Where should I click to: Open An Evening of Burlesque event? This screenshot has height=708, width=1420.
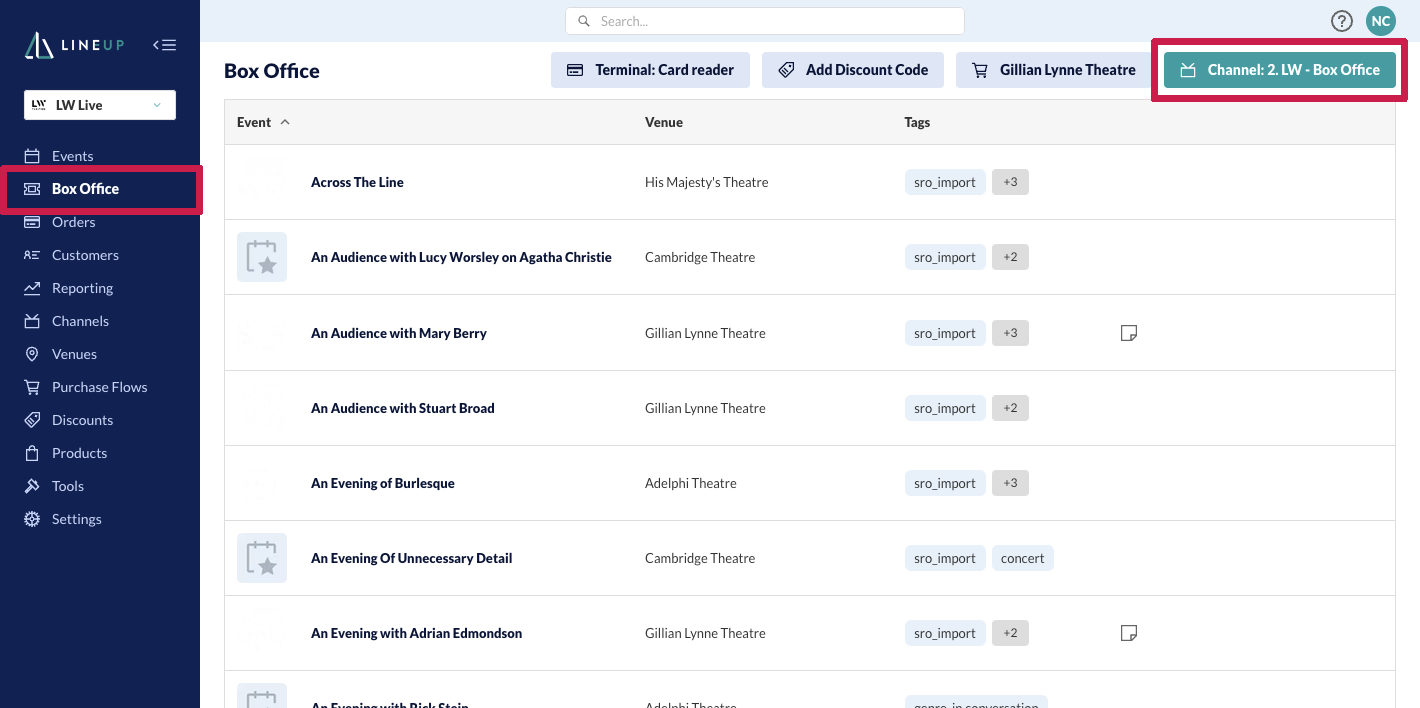tap(383, 483)
